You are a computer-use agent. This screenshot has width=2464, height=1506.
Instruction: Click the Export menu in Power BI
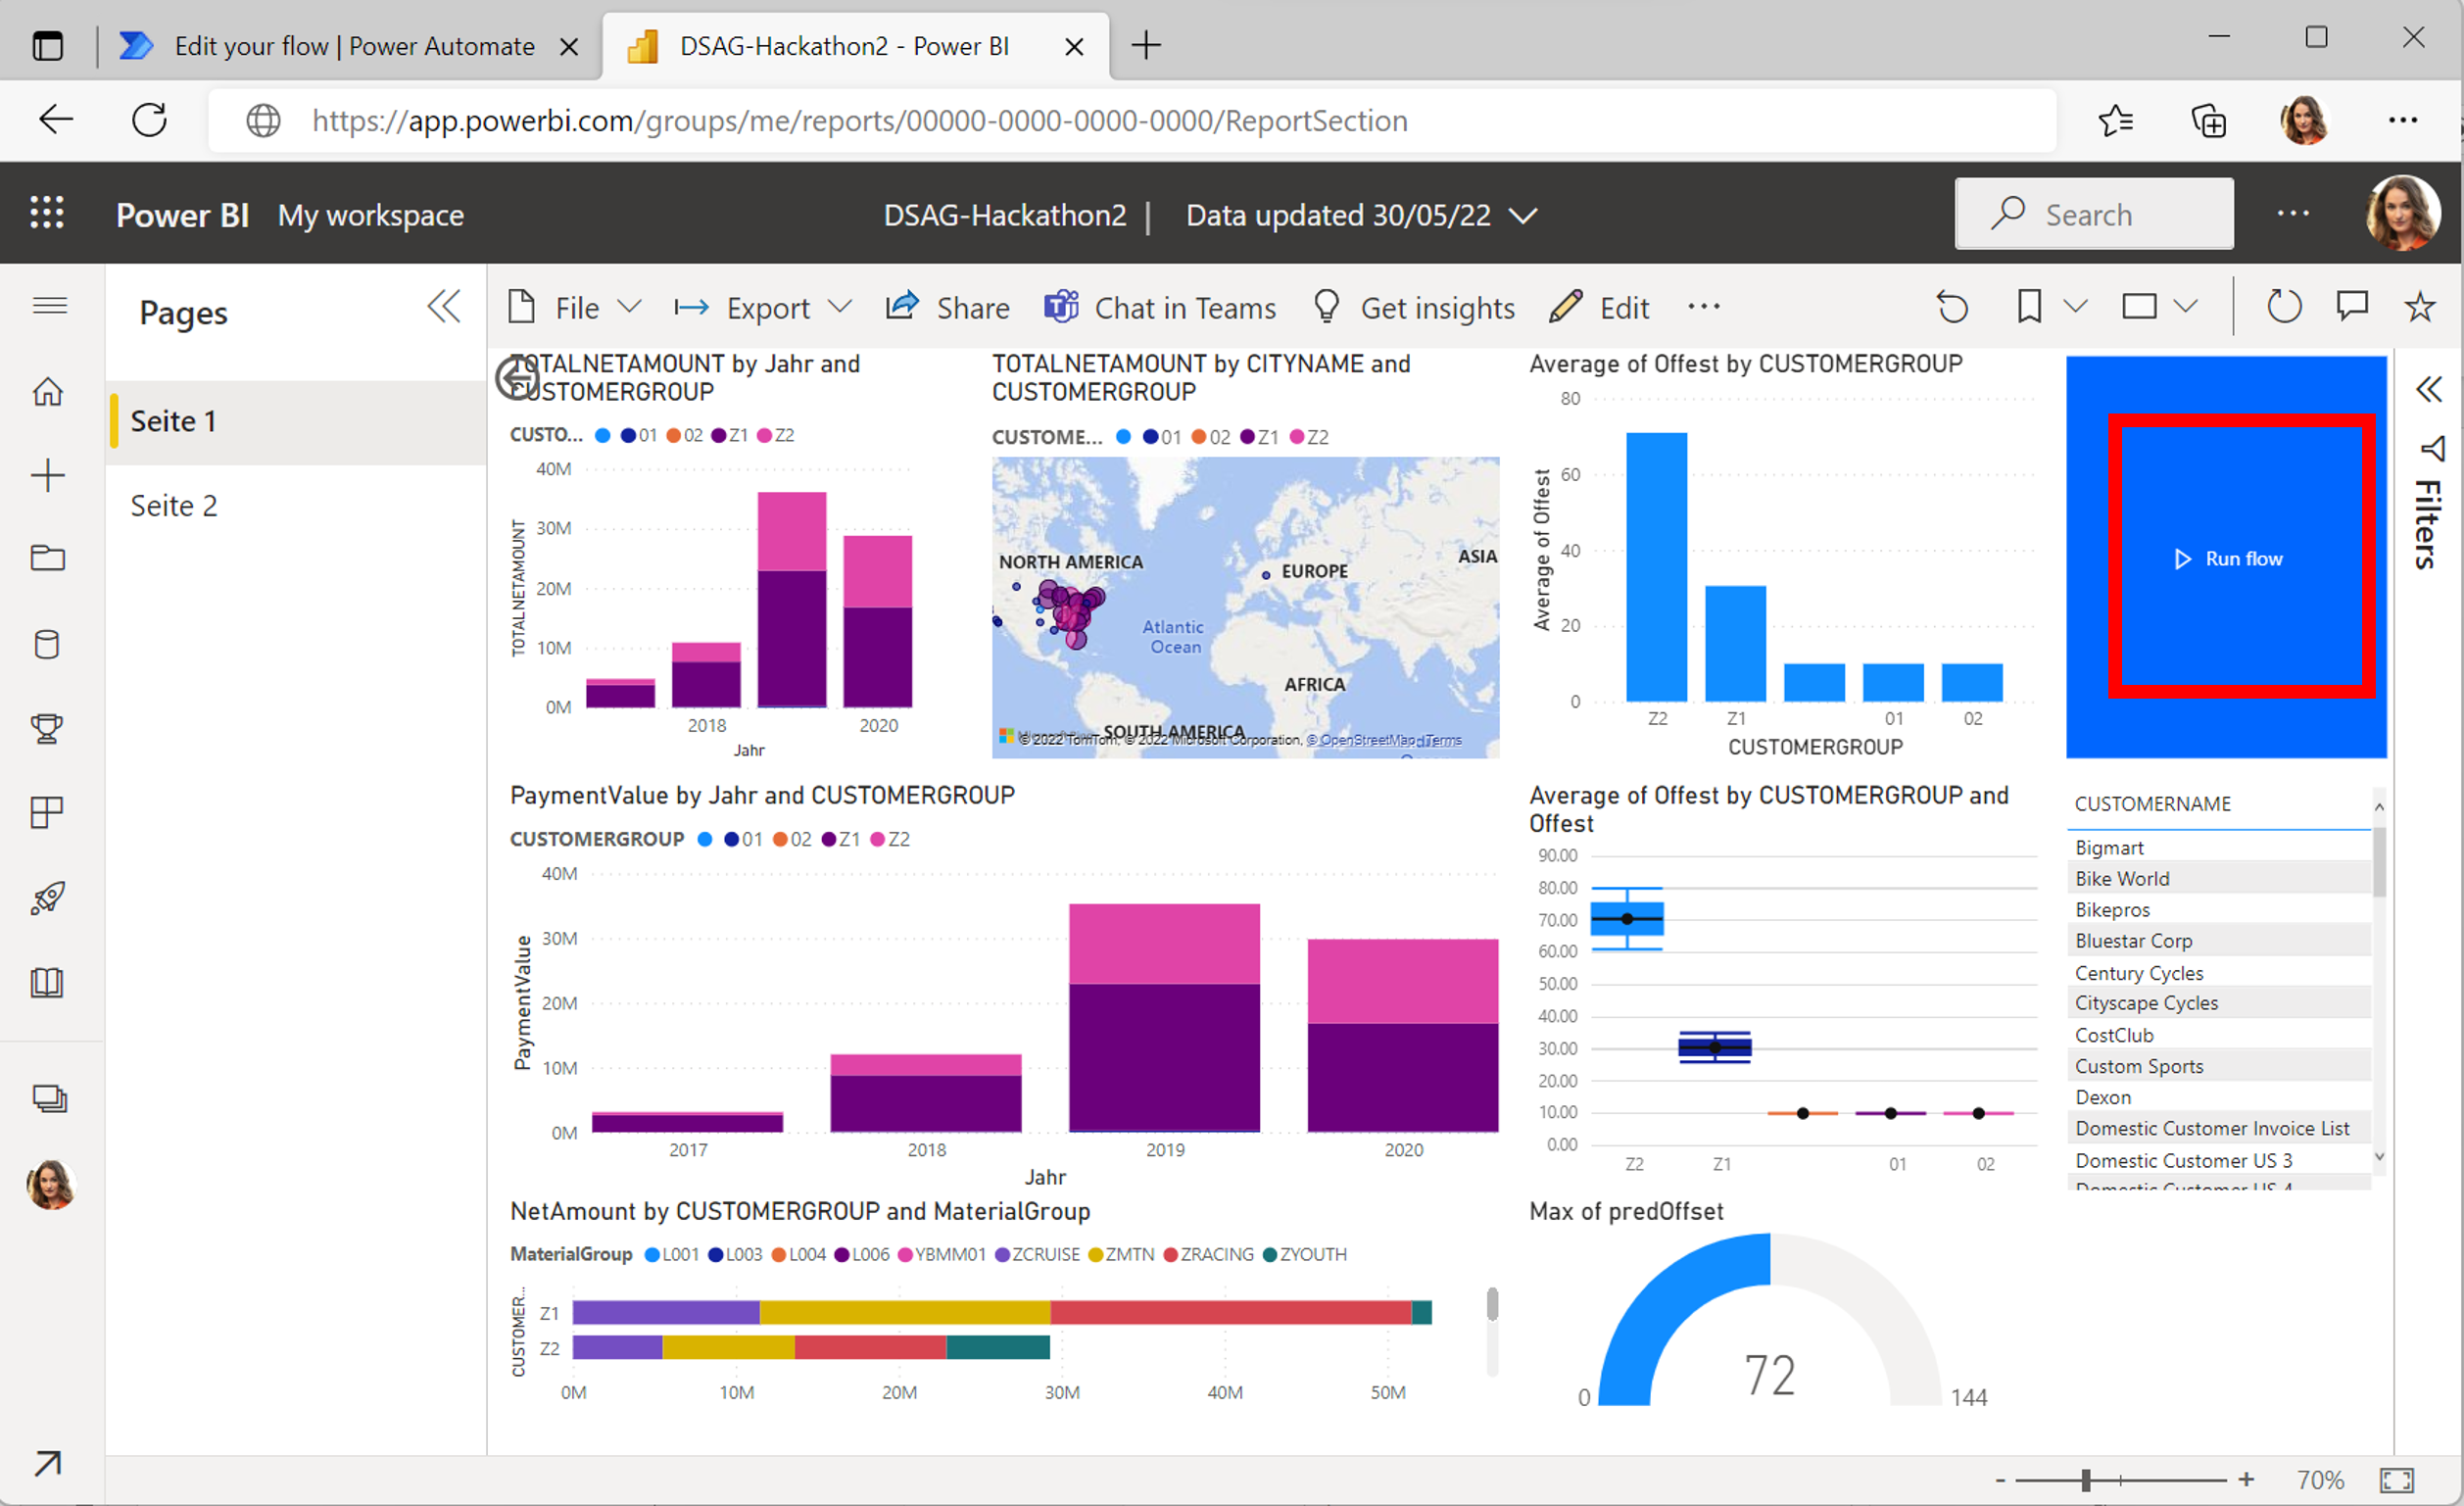point(765,308)
